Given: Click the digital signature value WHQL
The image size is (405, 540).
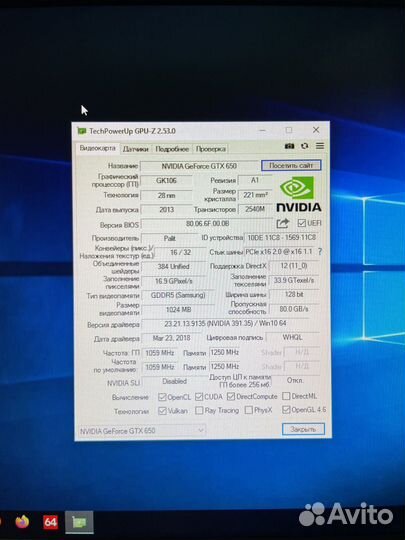Looking at the screenshot, I should 292,337.
